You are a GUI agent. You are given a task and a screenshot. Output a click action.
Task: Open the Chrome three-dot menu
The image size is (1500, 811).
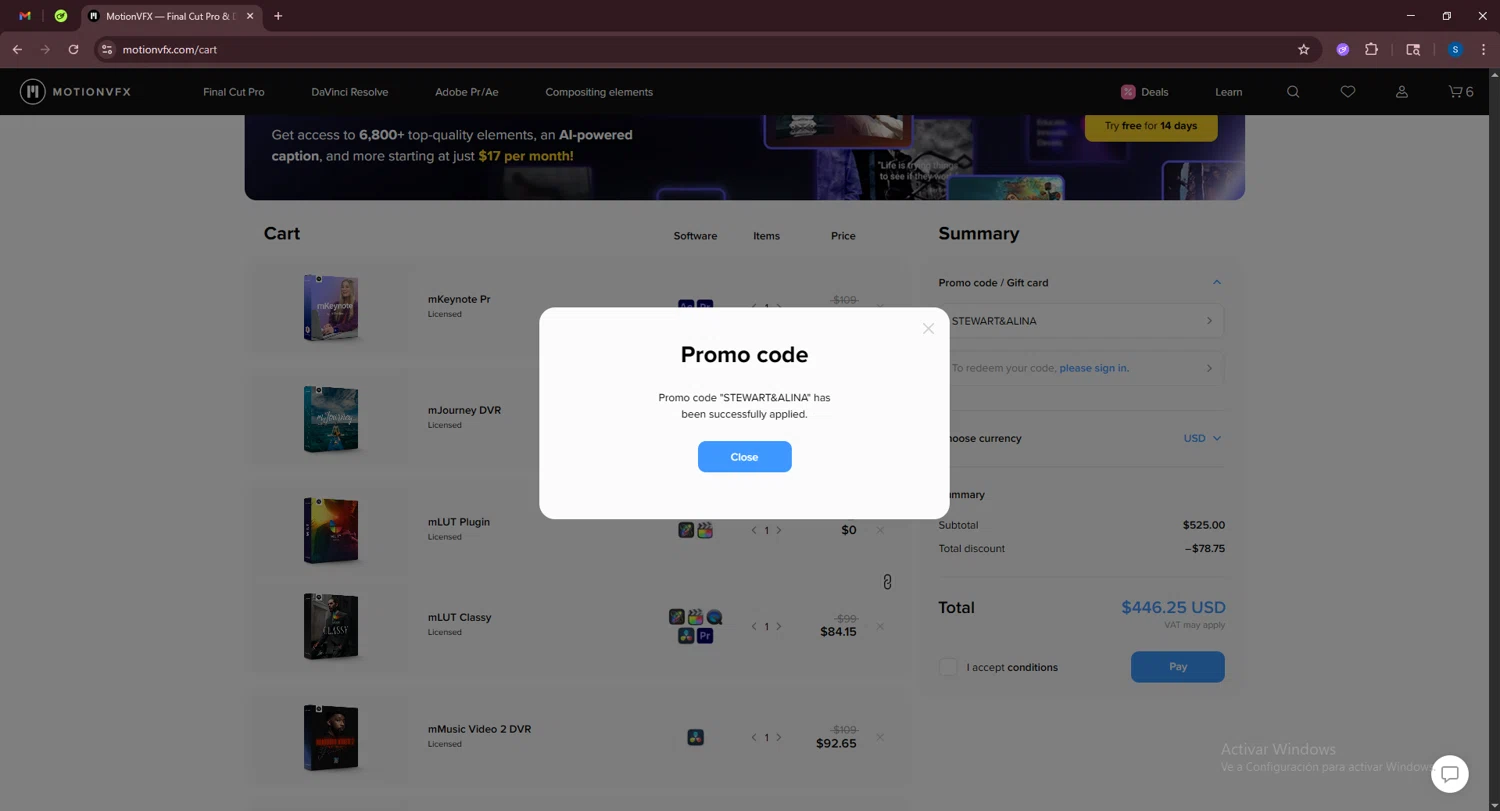pos(1483,49)
